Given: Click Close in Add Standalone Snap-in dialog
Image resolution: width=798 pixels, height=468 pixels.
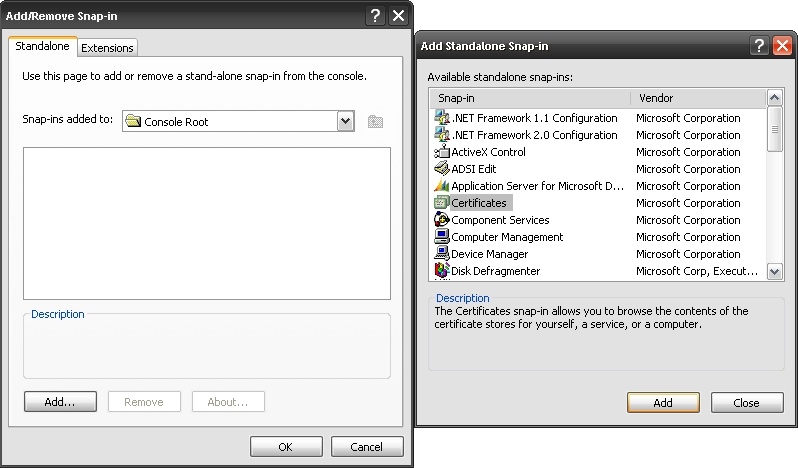Looking at the screenshot, I should point(747,403).
